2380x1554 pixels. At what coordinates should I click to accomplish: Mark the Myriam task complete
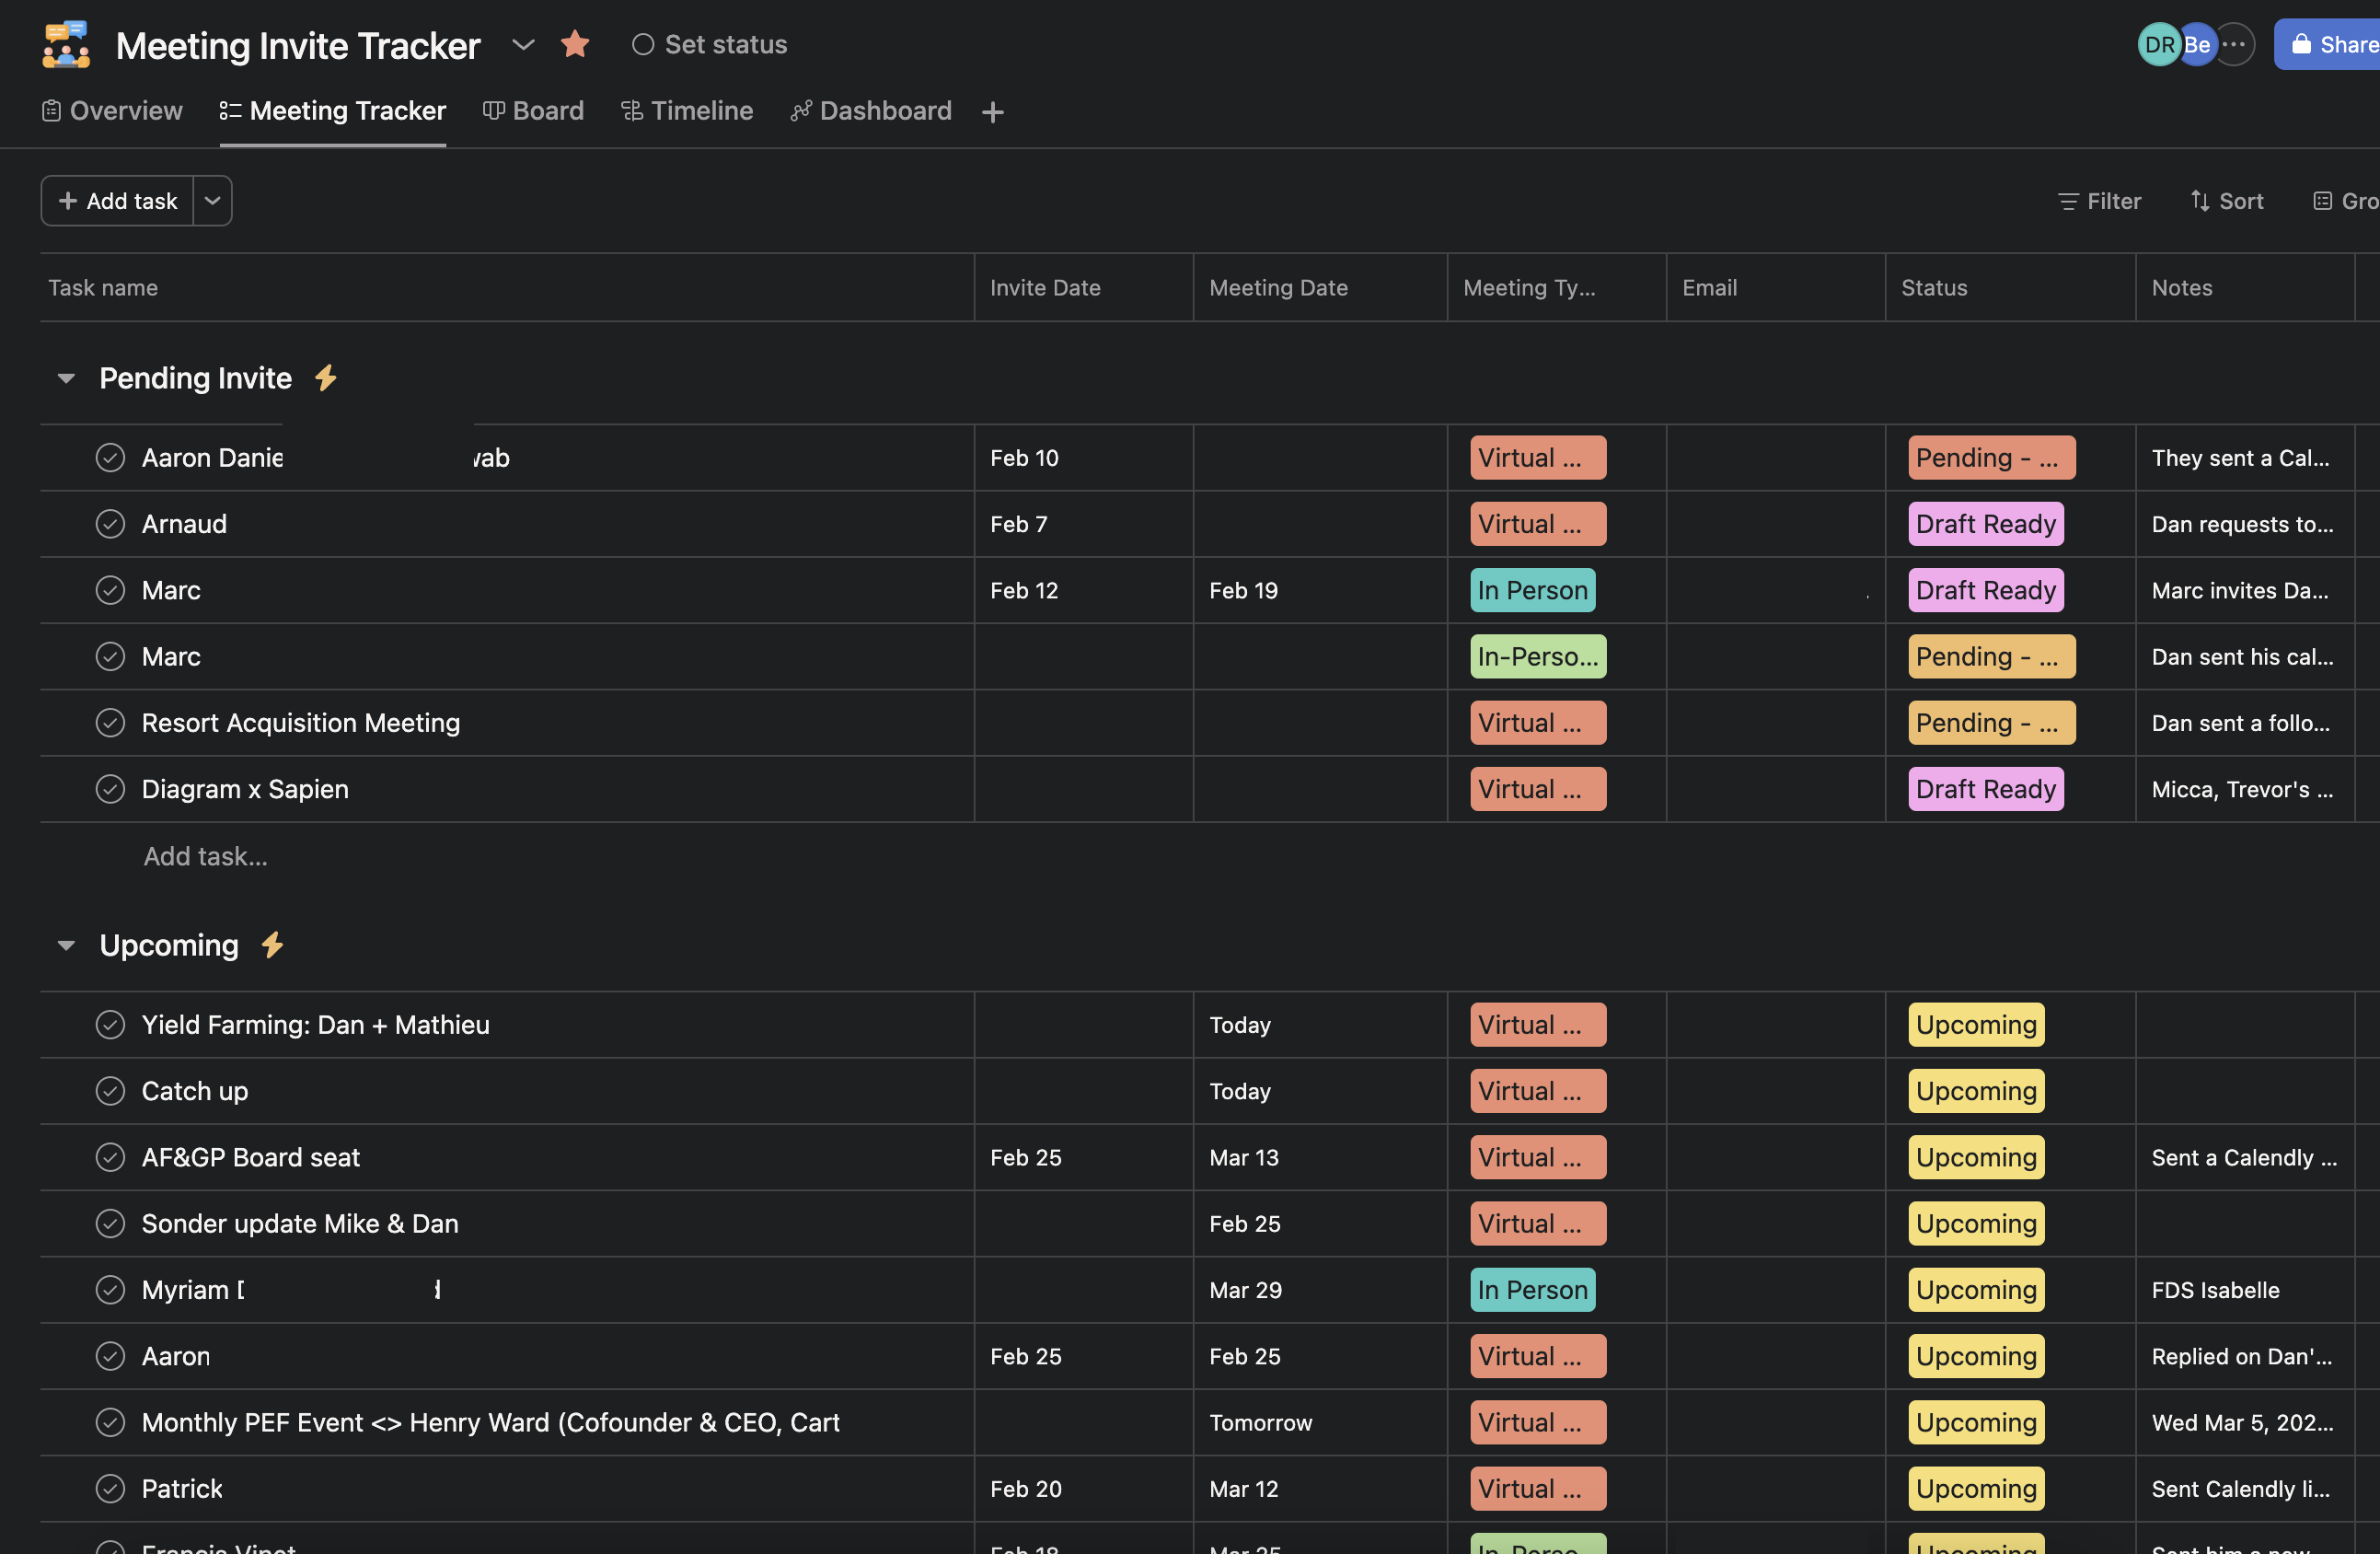[x=110, y=1290]
